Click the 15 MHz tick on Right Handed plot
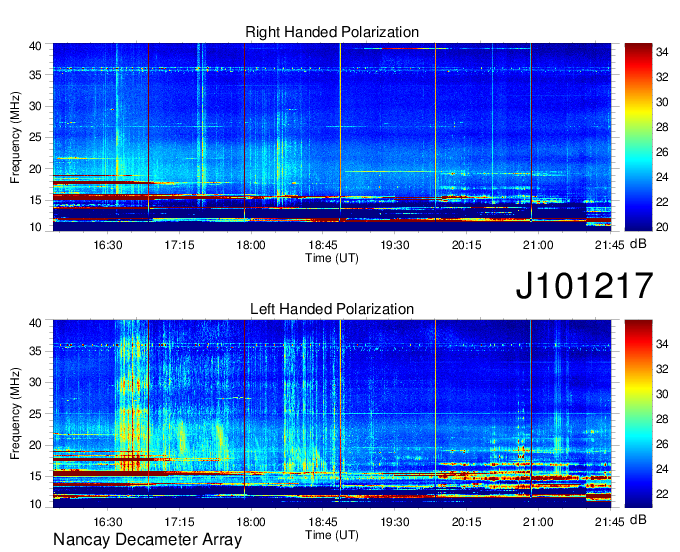Screen dimensions: 680x552 pyautogui.click(x=36, y=200)
